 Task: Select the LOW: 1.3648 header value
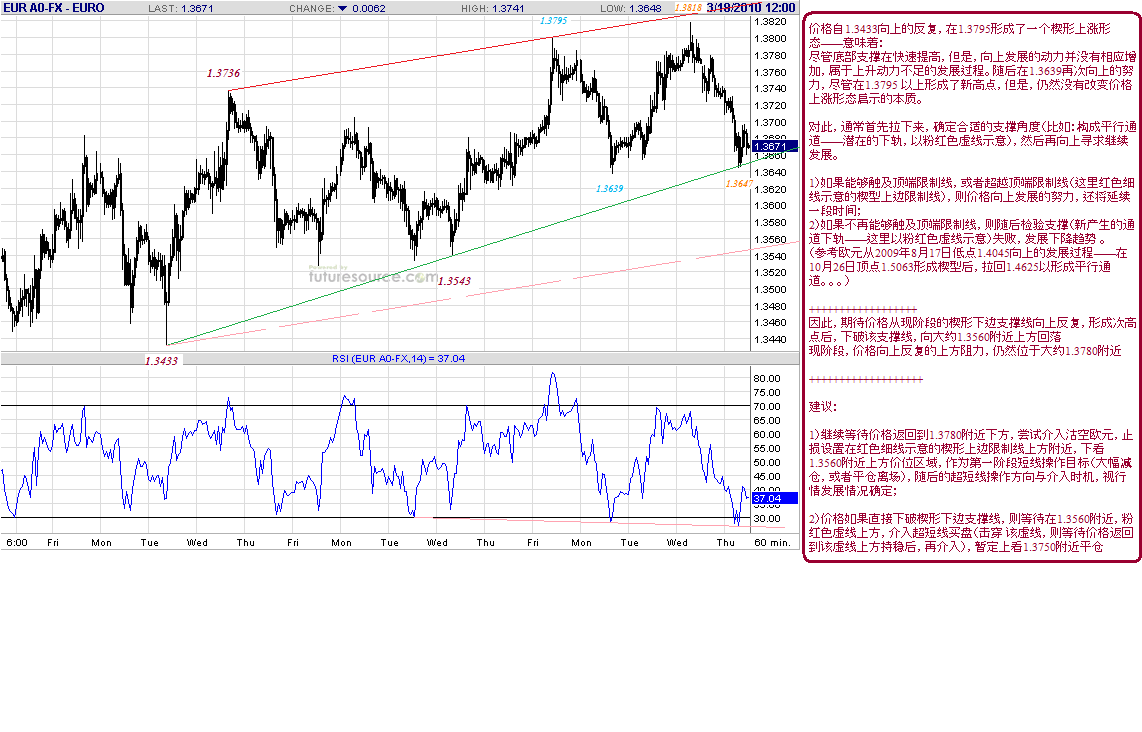tap(631, 9)
